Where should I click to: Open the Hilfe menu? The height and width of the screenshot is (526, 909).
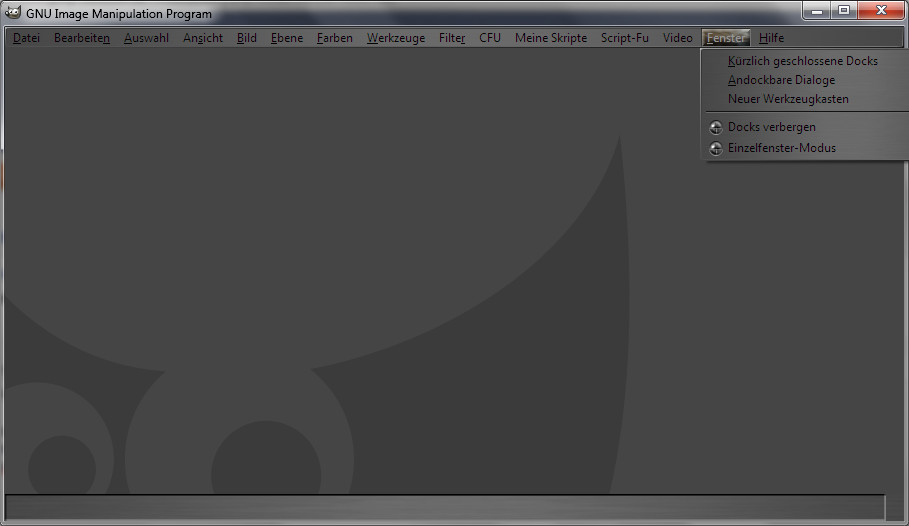[771, 38]
